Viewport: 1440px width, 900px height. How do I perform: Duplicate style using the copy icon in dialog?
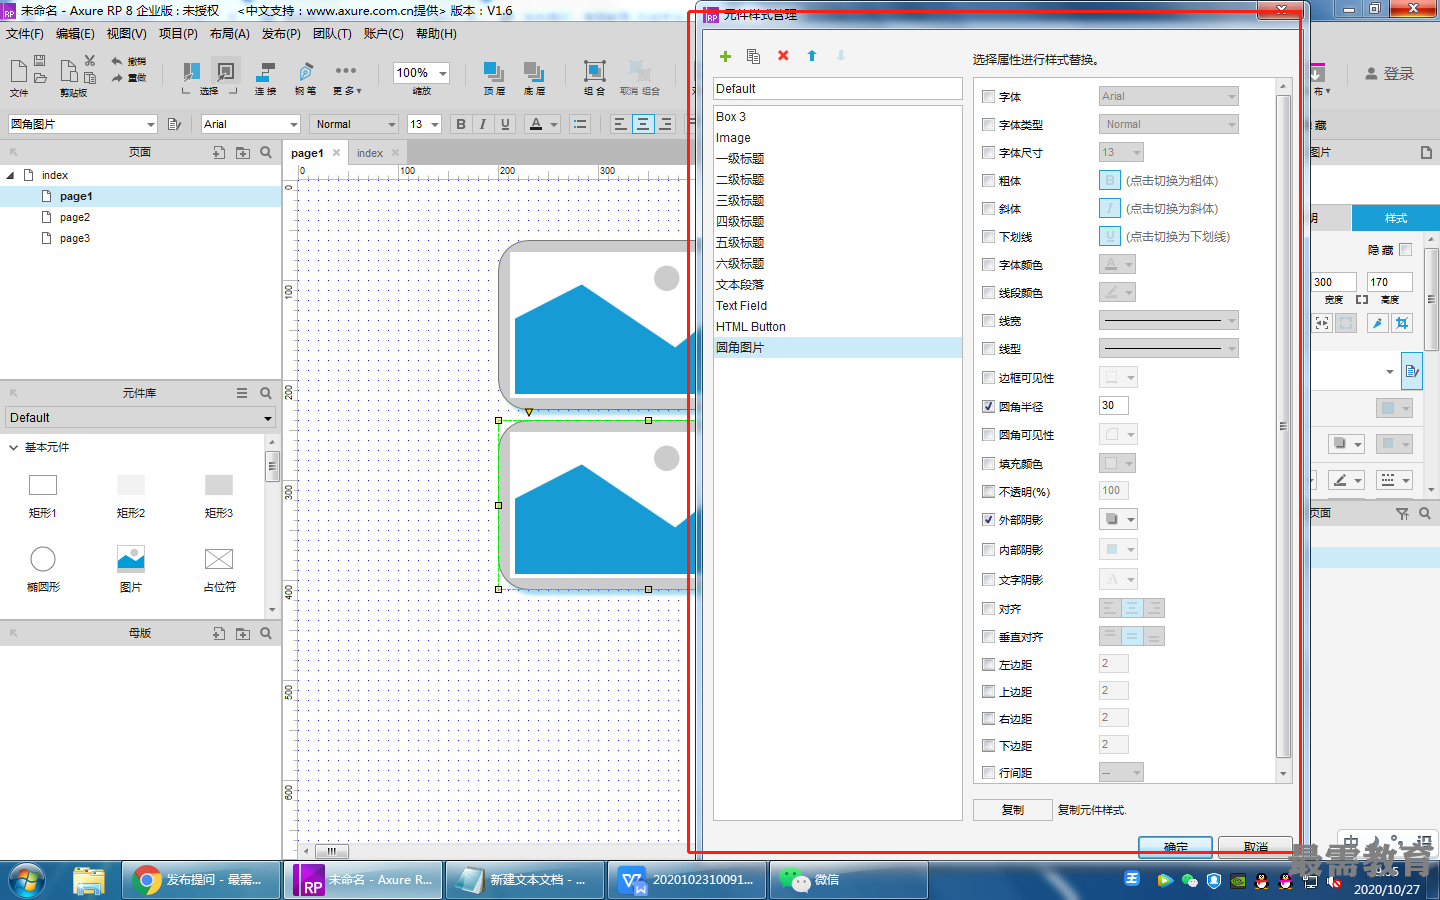pyautogui.click(x=754, y=56)
